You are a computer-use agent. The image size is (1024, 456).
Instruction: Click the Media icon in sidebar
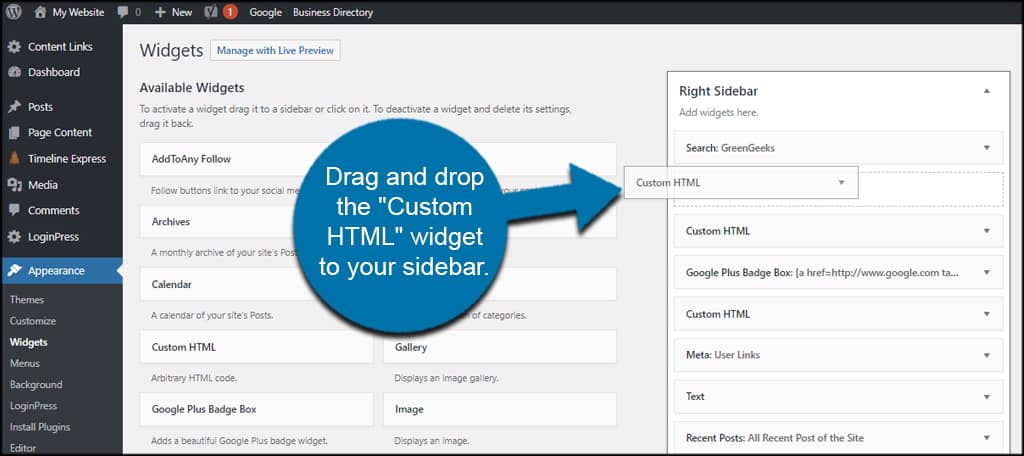(14, 185)
